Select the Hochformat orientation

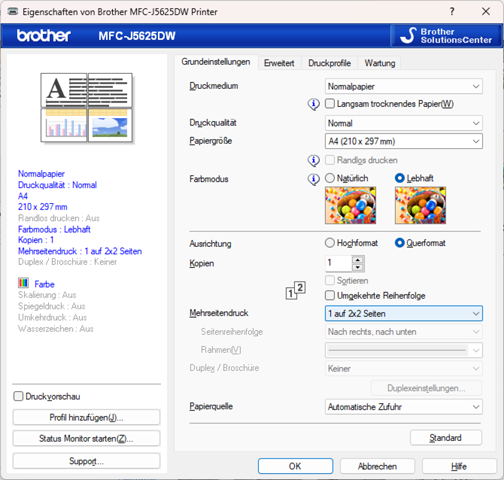[x=329, y=243]
